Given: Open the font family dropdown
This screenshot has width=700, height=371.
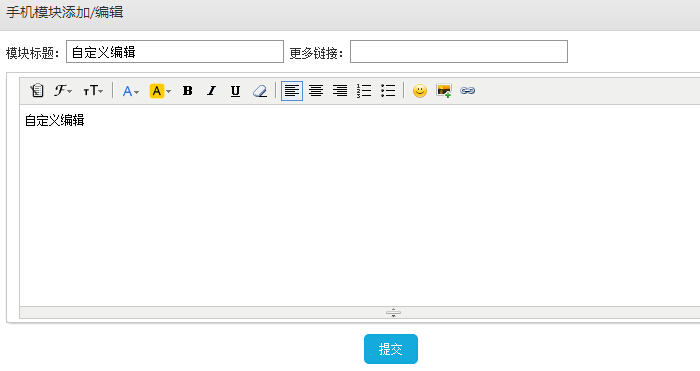Looking at the screenshot, I should (63, 91).
